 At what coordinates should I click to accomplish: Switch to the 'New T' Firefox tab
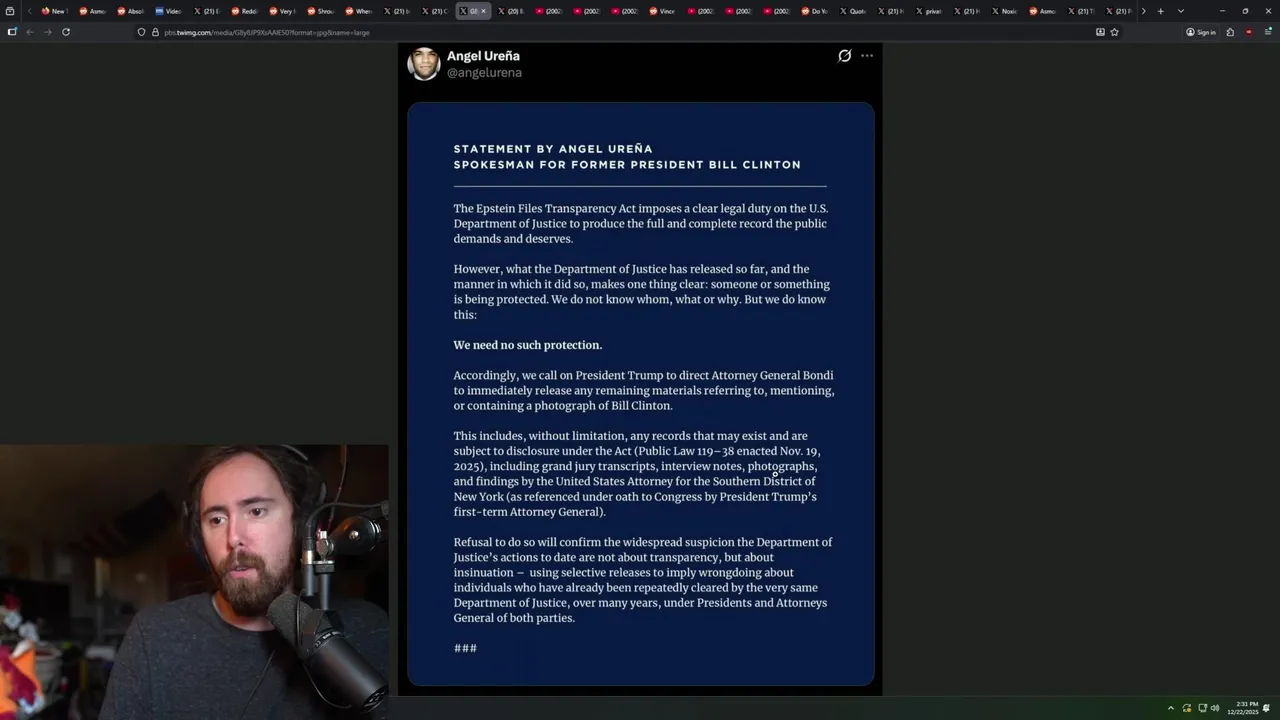(x=53, y=11)
